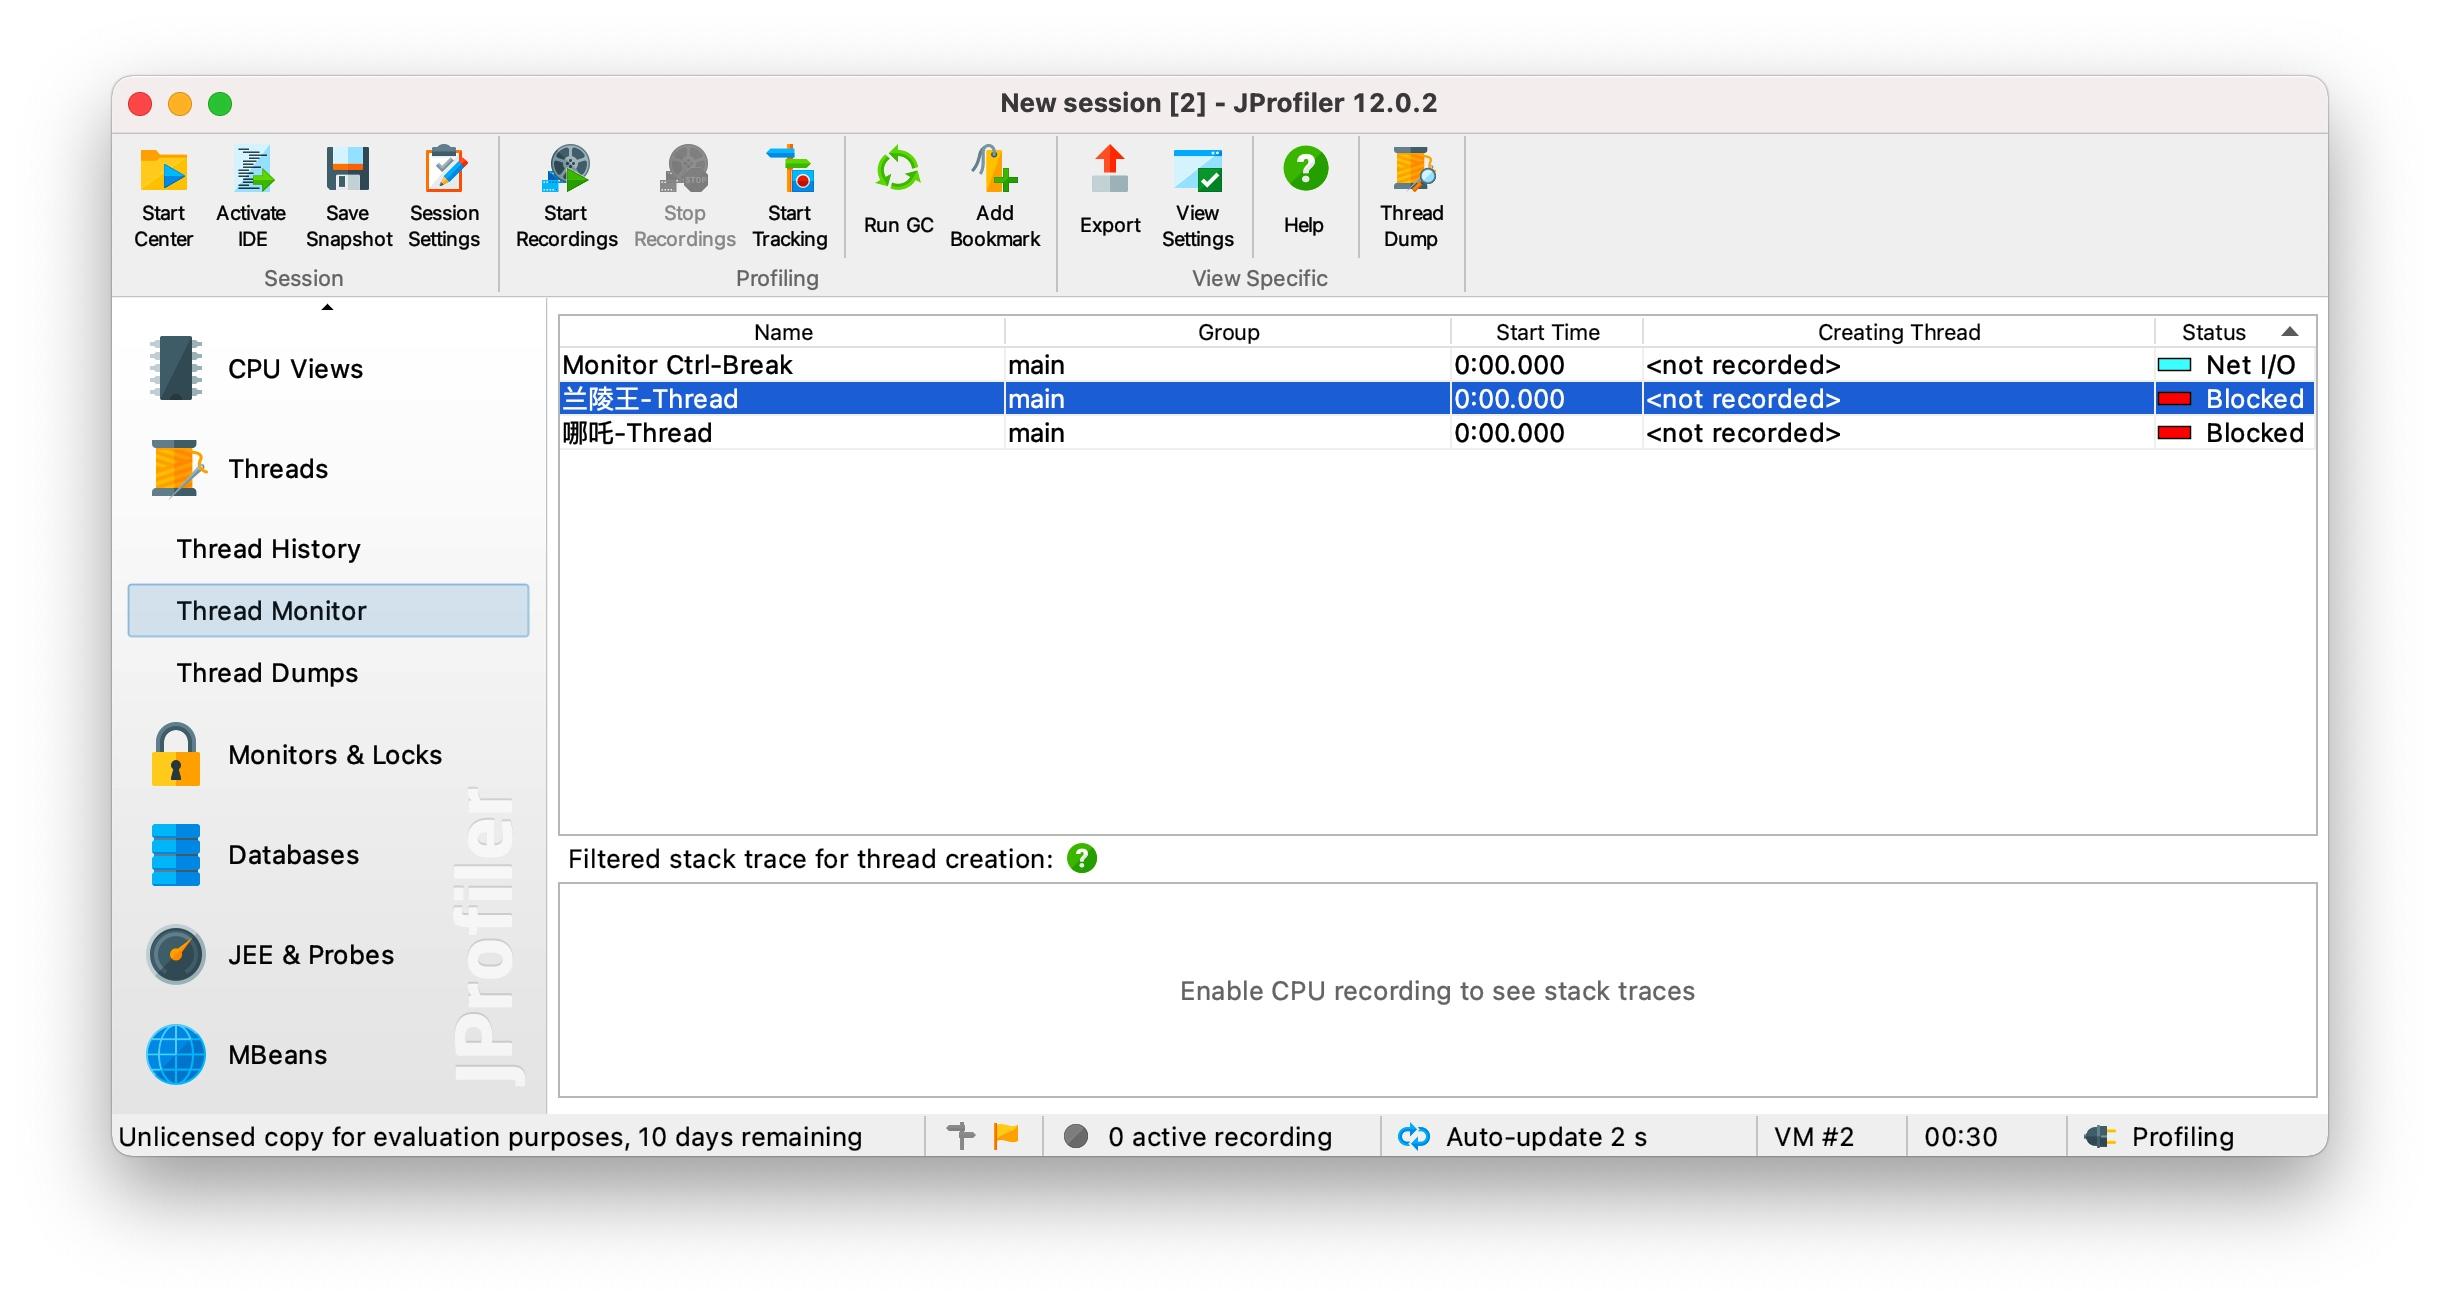Click the VM #2 status bar entry
The height and width of the screenshot is (1304, 2440).
[1814, 1136]
